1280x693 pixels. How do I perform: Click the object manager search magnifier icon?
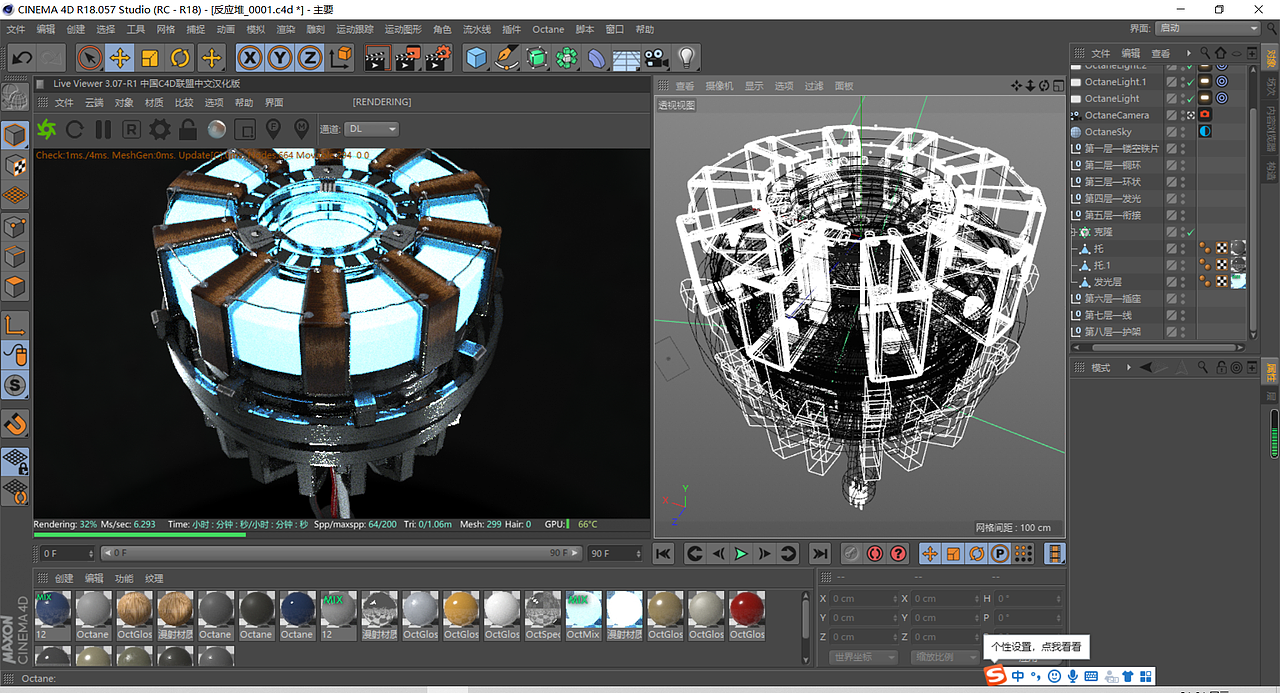click(x=1206, y=53)
